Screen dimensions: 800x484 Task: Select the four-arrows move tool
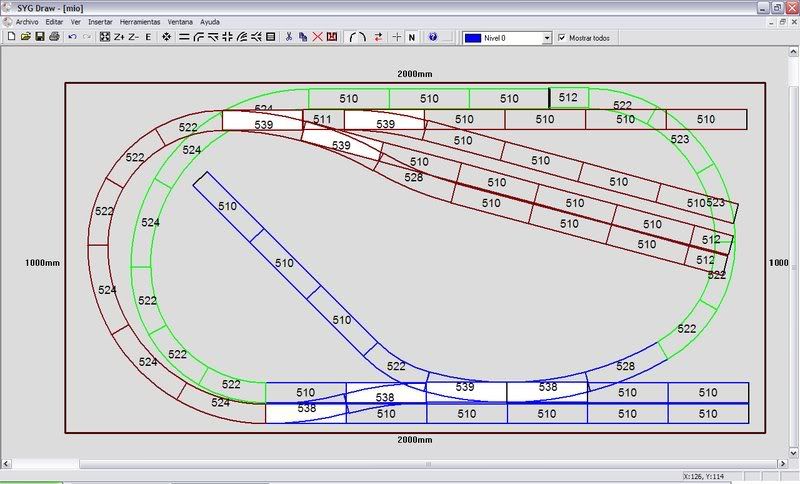coord(166,37)
